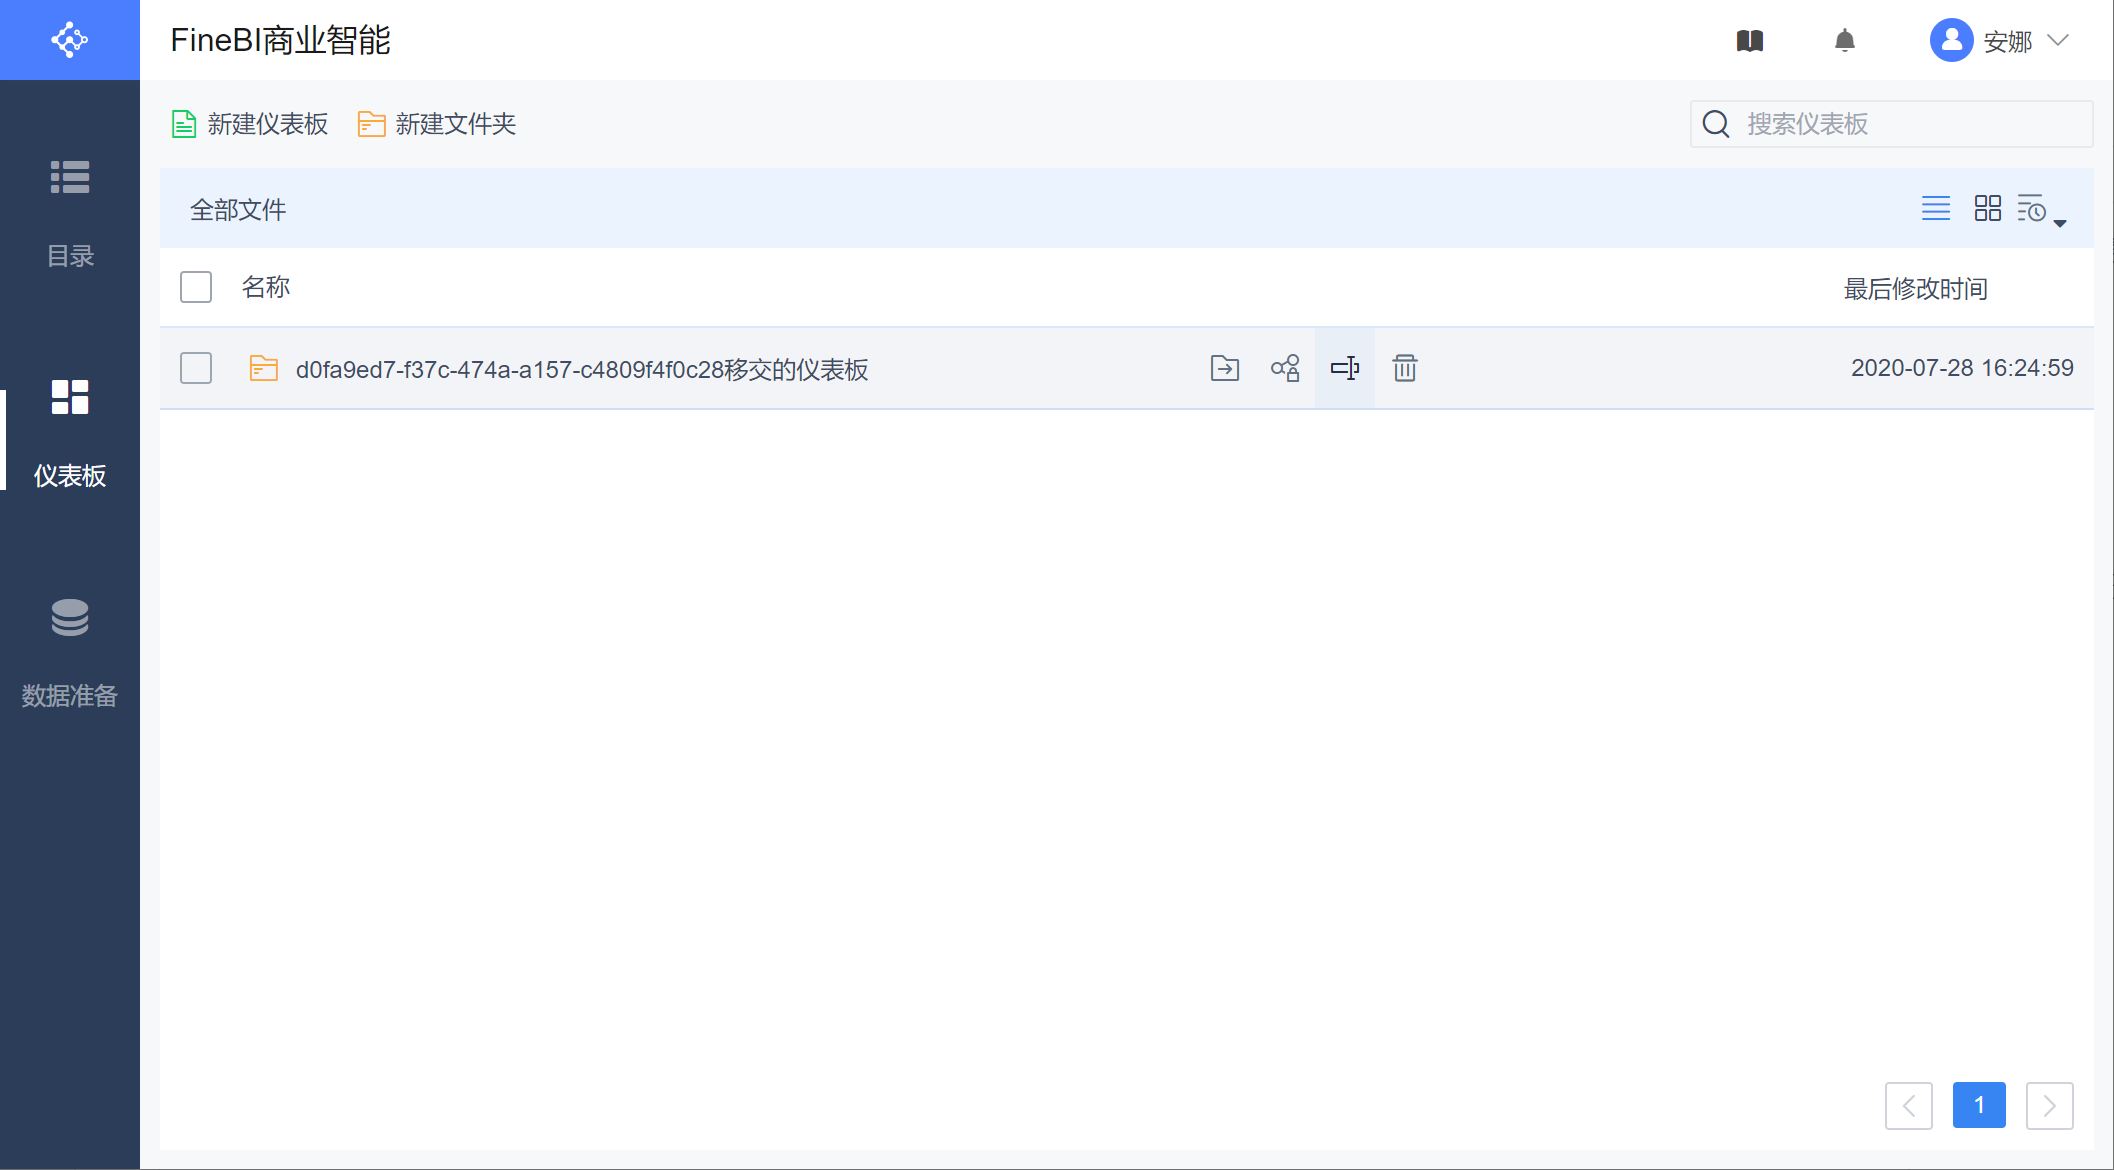
Task: Open the notifications bell
Action: pyautogui.click(x=1845, y=41)
